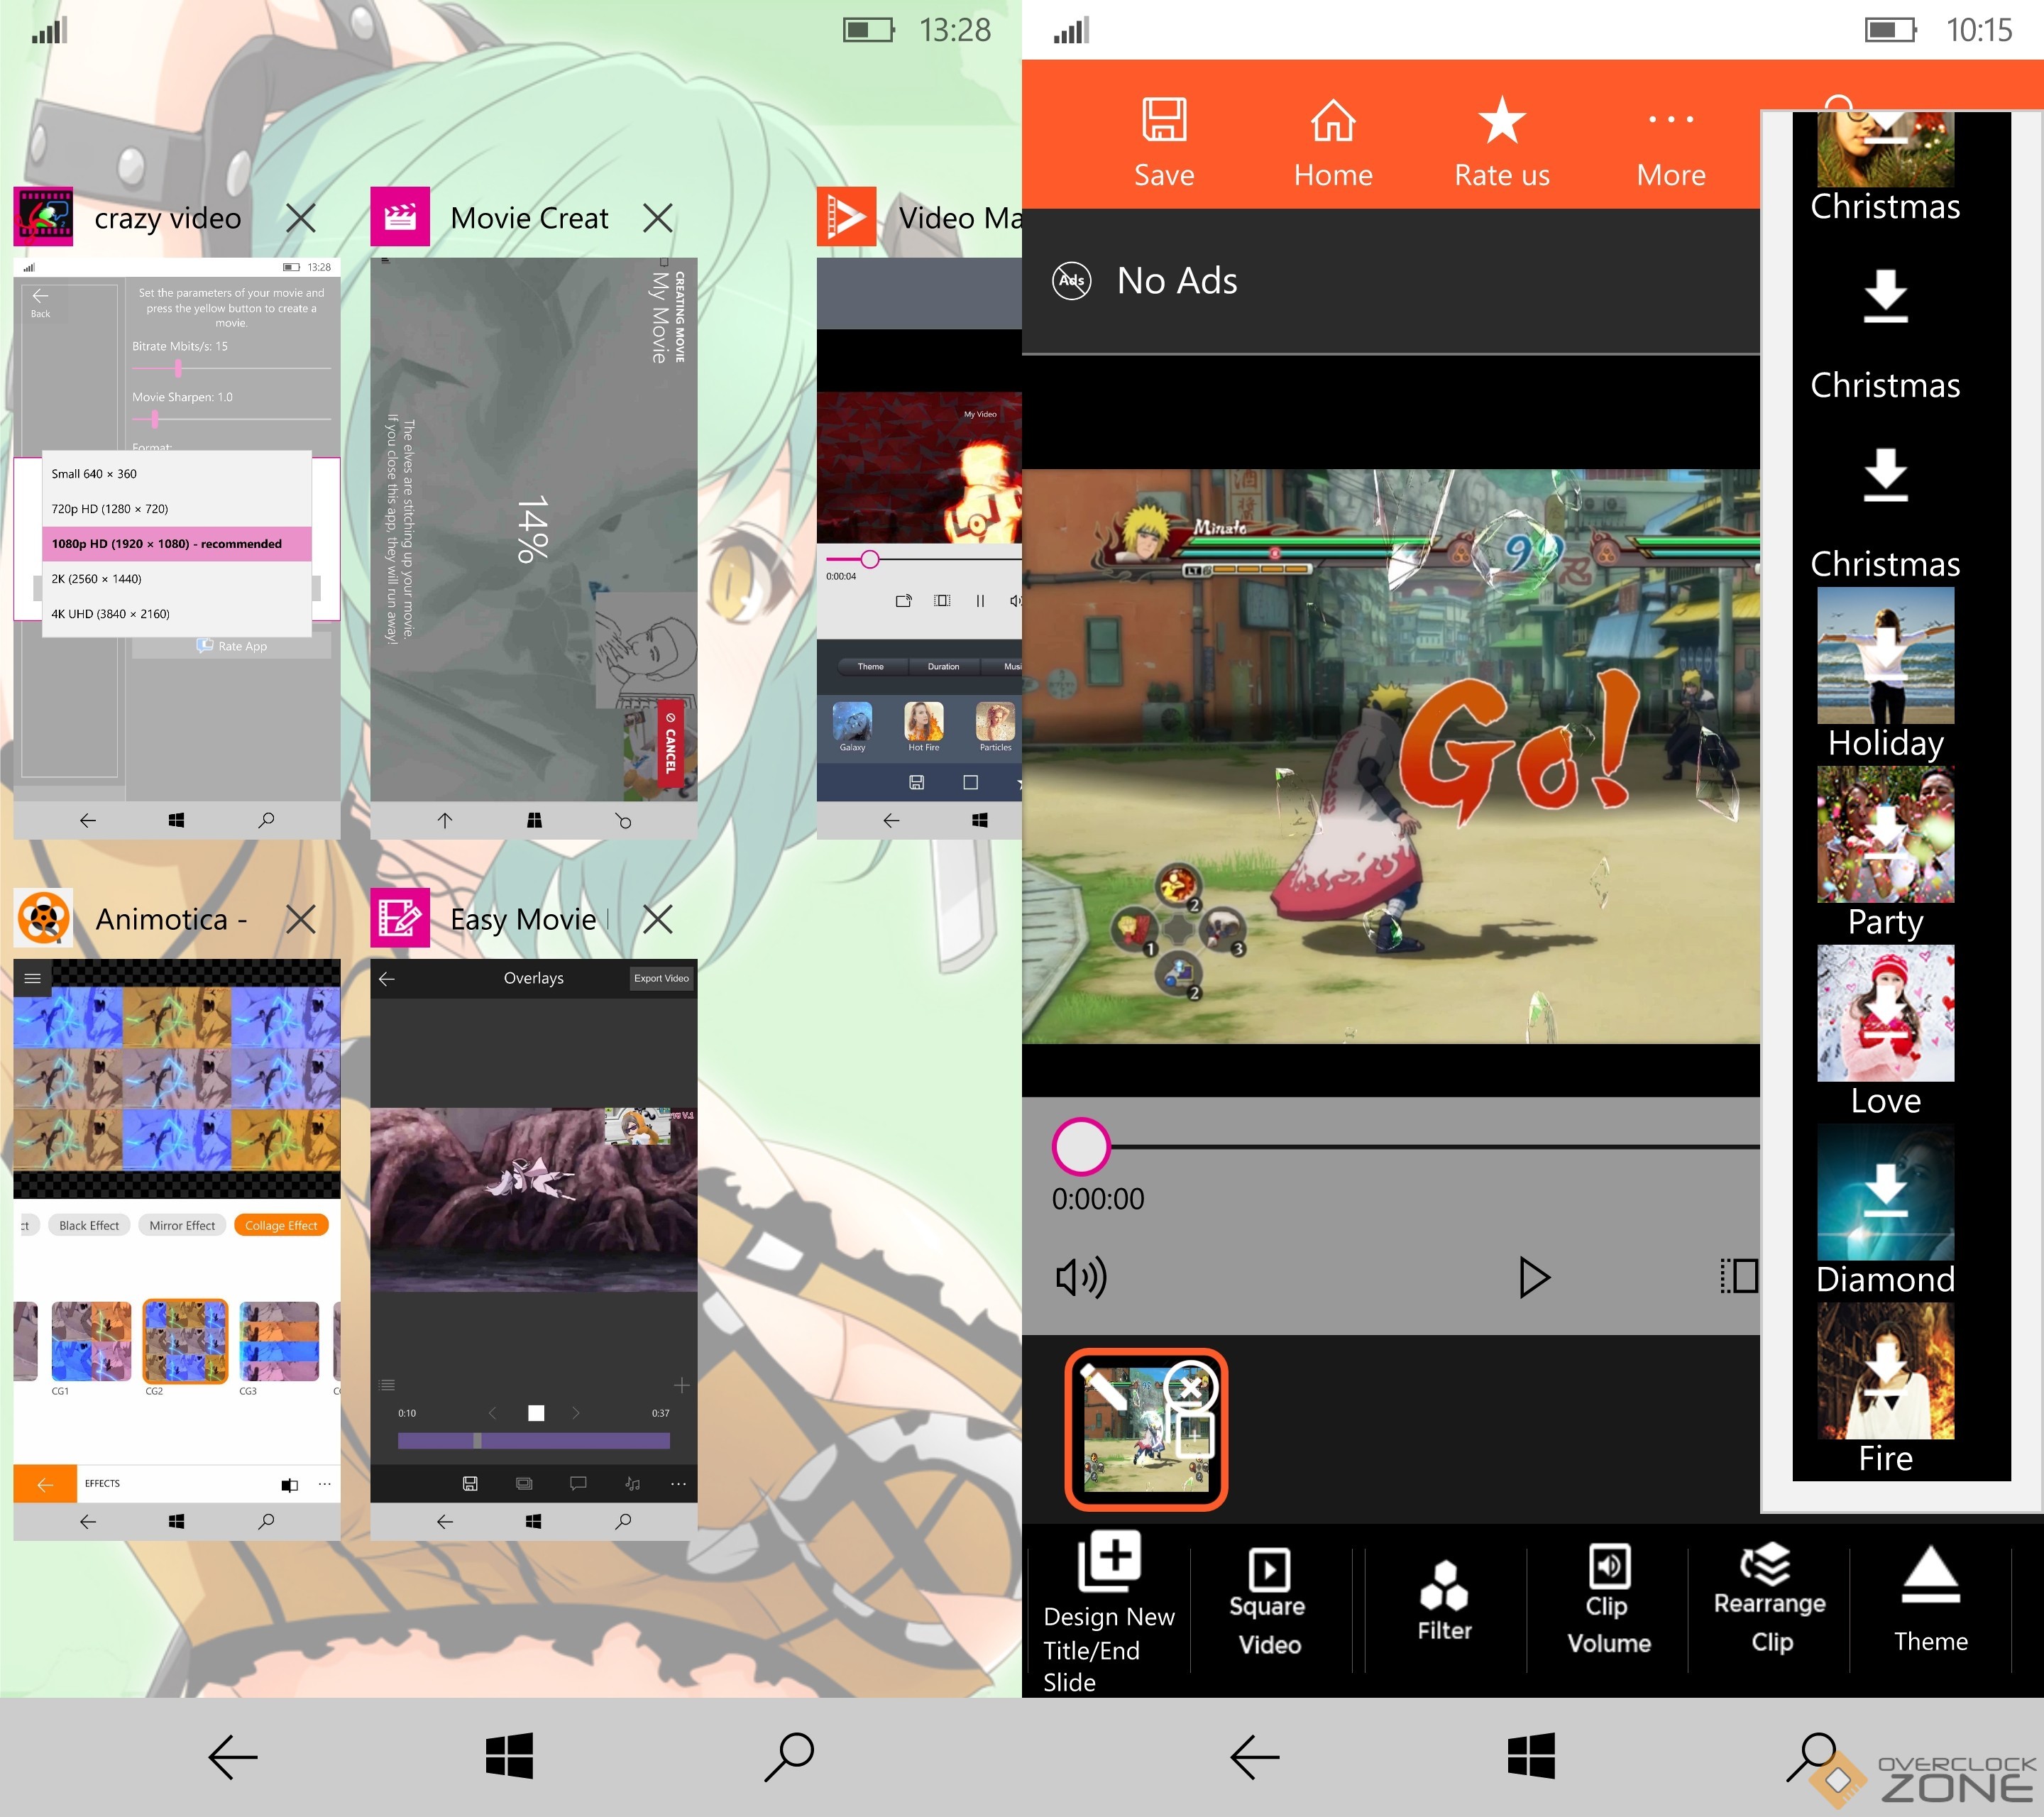The image size is (2044, 1817).
Task: Download the Diamond theme
Action: (1885, 1192)
